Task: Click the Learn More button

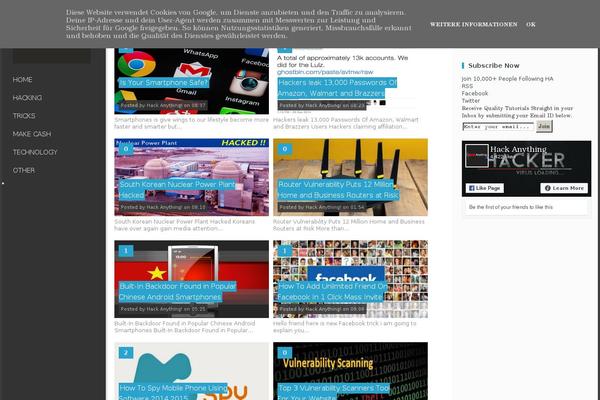Action: click(x=564, y=188)
